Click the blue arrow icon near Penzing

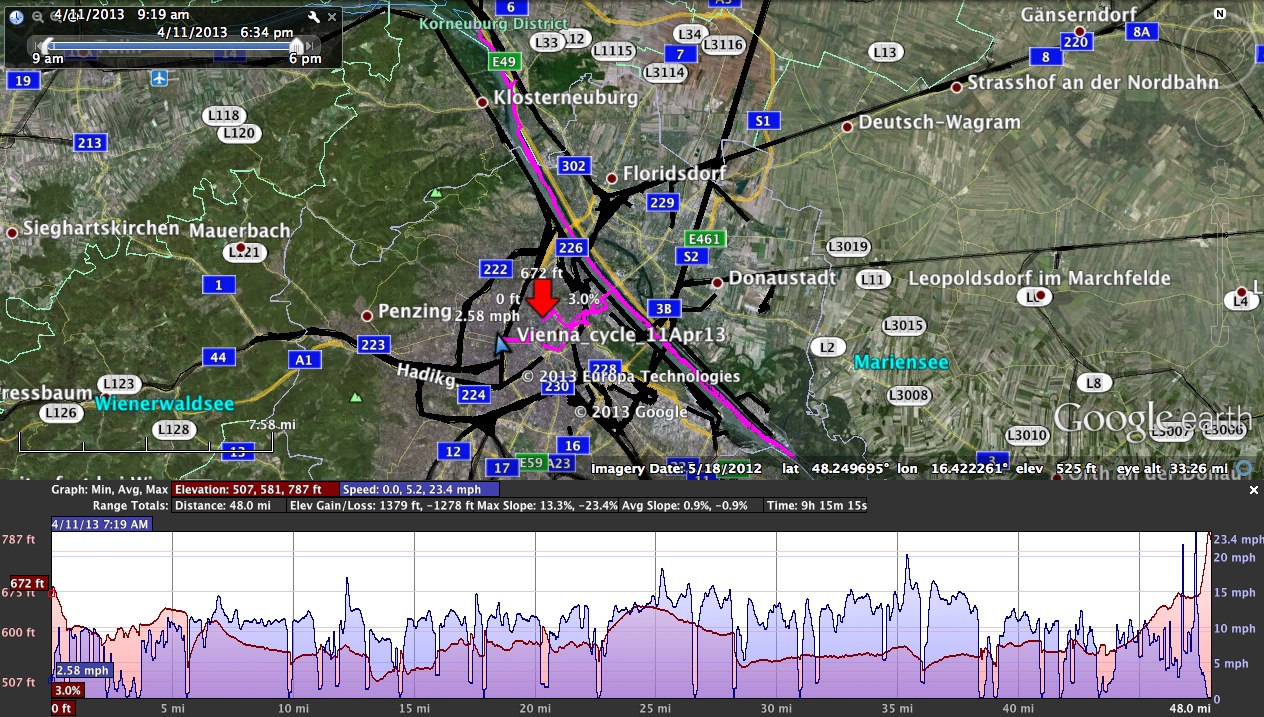click(502, 345)
